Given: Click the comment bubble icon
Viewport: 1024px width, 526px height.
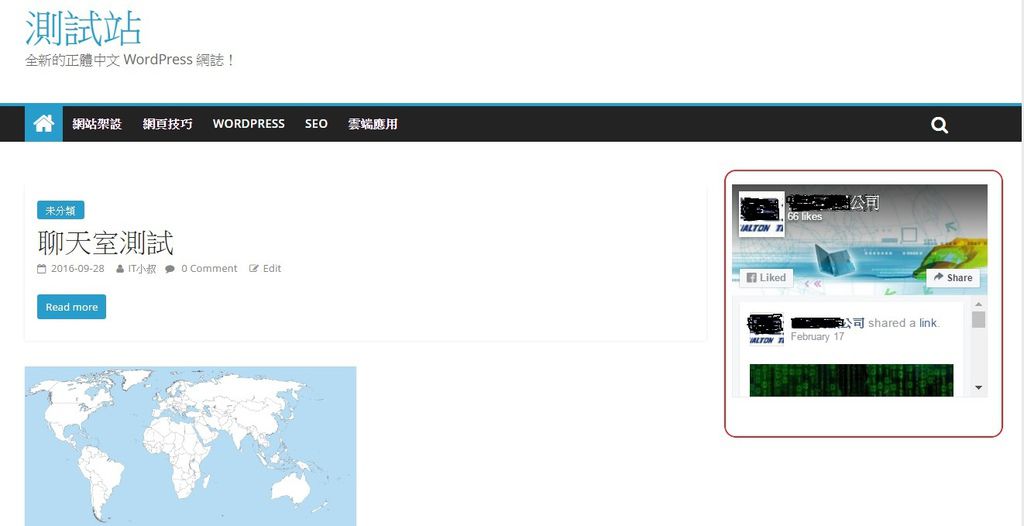Looking at the screenshot, I should click(170, 269).
